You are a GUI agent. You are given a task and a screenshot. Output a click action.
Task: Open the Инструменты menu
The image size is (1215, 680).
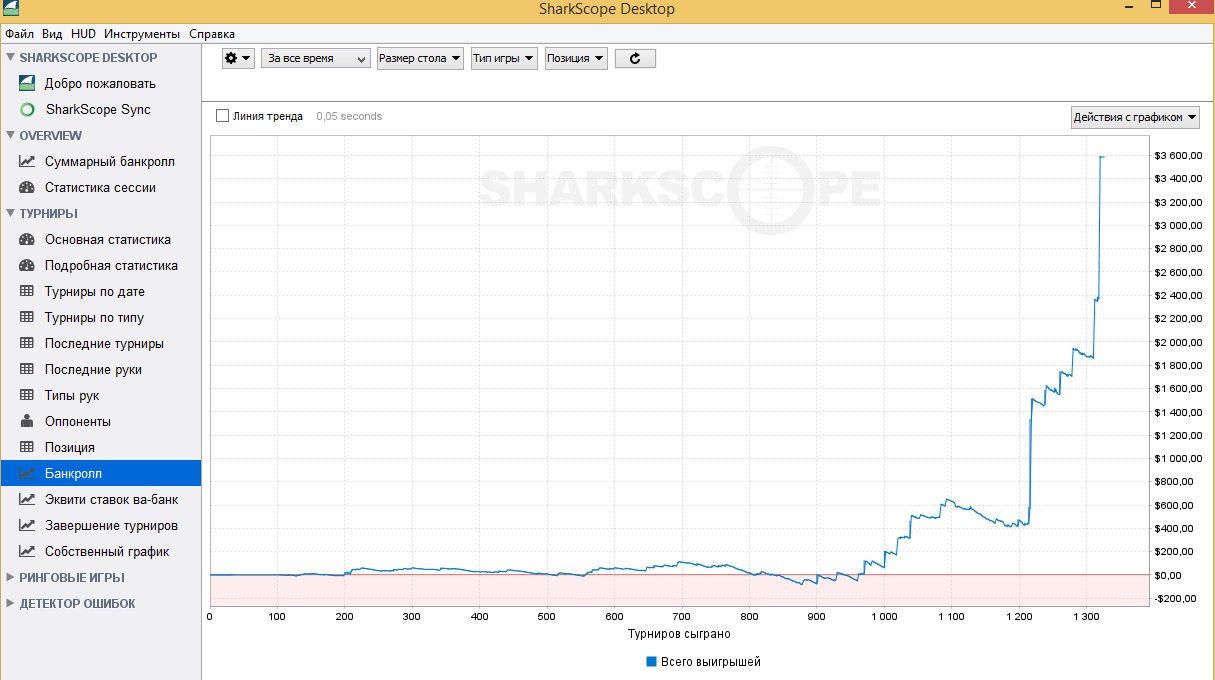(x=142, y=33)
